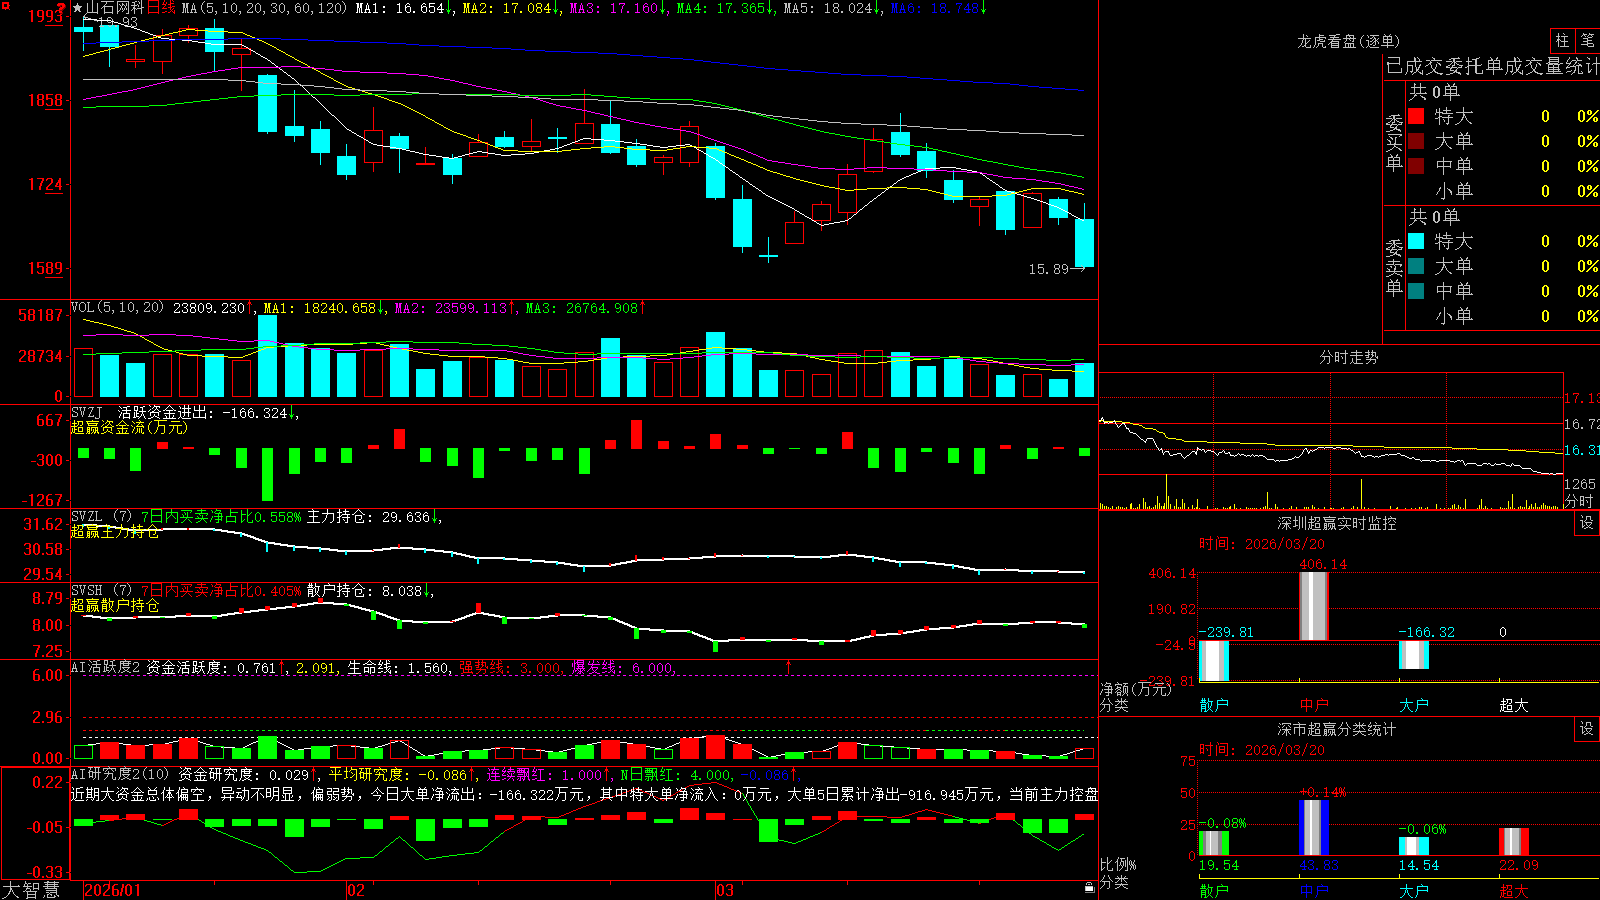Image resolution: width=1600 pixels, height=900 pixels.
Task: Click the 深圳超赢实时监控 panel title
Action: tap(1337, 523)
